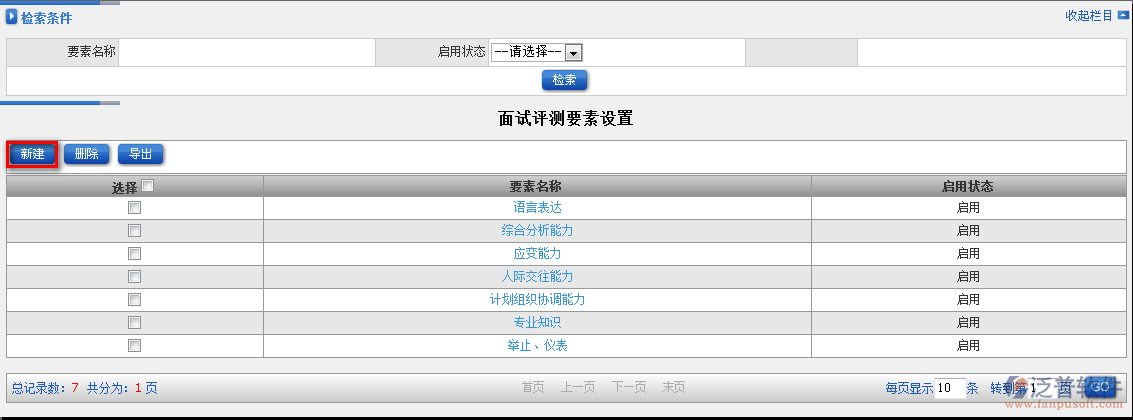Click the 收起栏目 link text
This screenshot has width=1133, height=420.
pos(1088,15)
